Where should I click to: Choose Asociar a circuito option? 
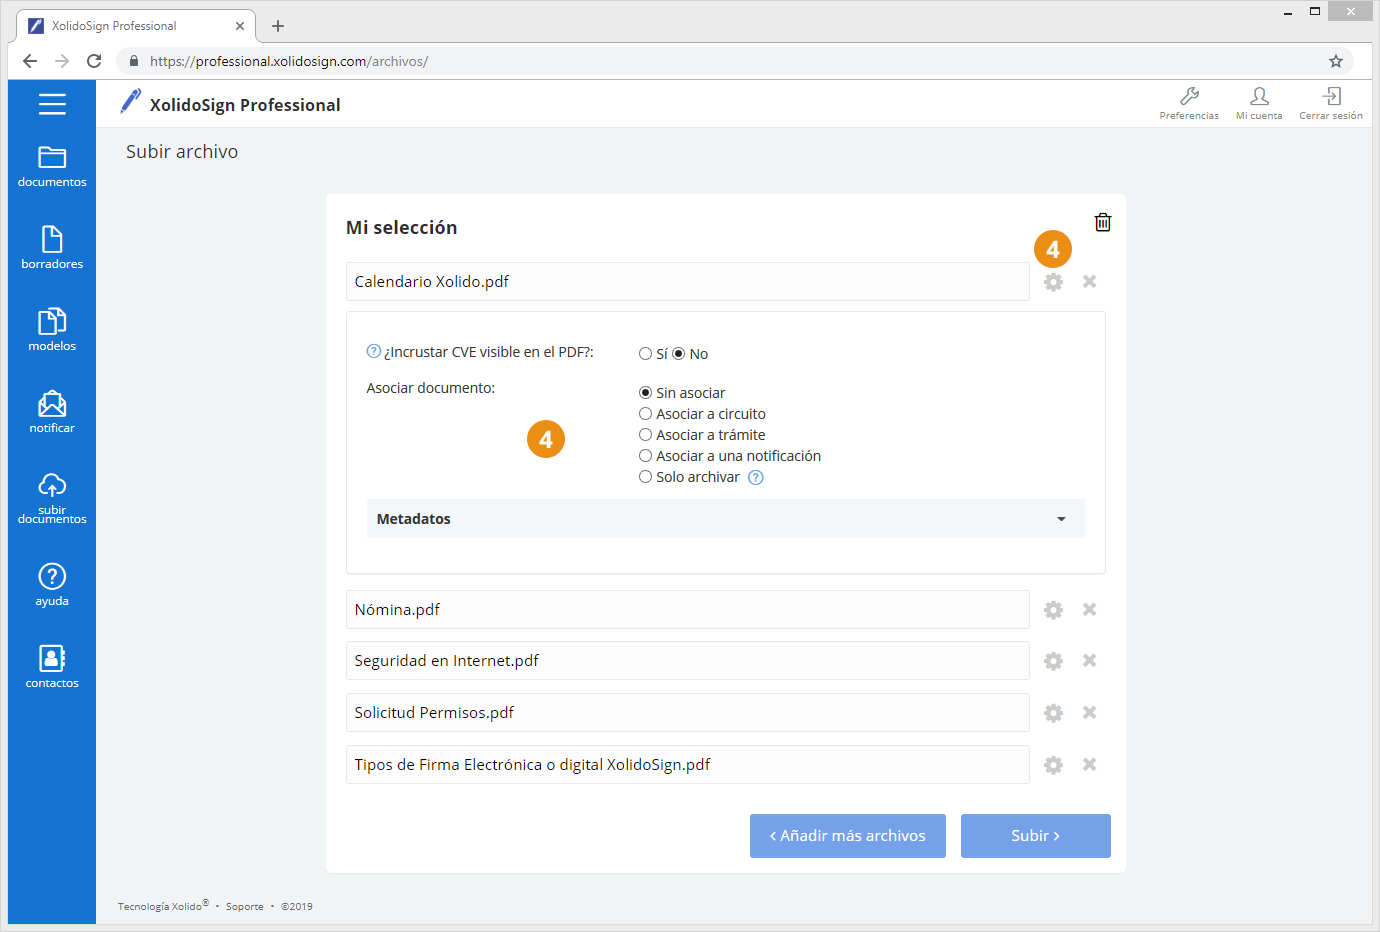tap(645, 414)
